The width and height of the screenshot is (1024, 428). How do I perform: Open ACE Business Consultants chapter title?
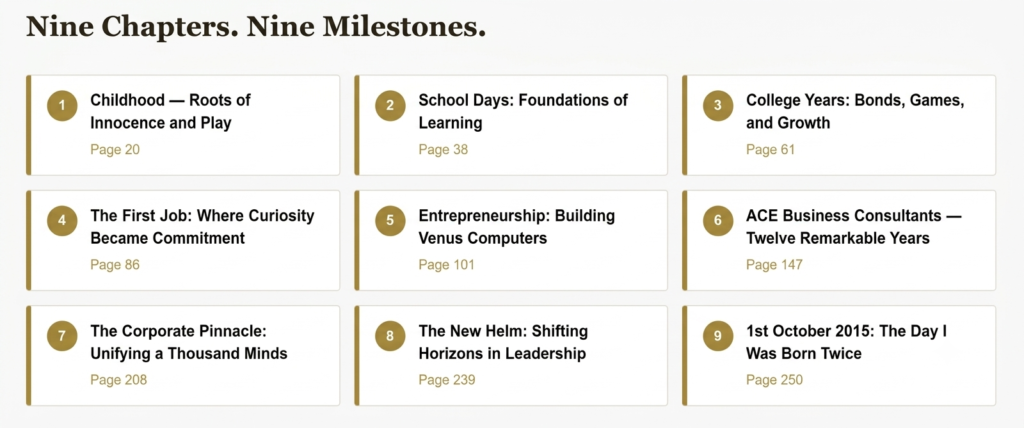tap(854, 227)
